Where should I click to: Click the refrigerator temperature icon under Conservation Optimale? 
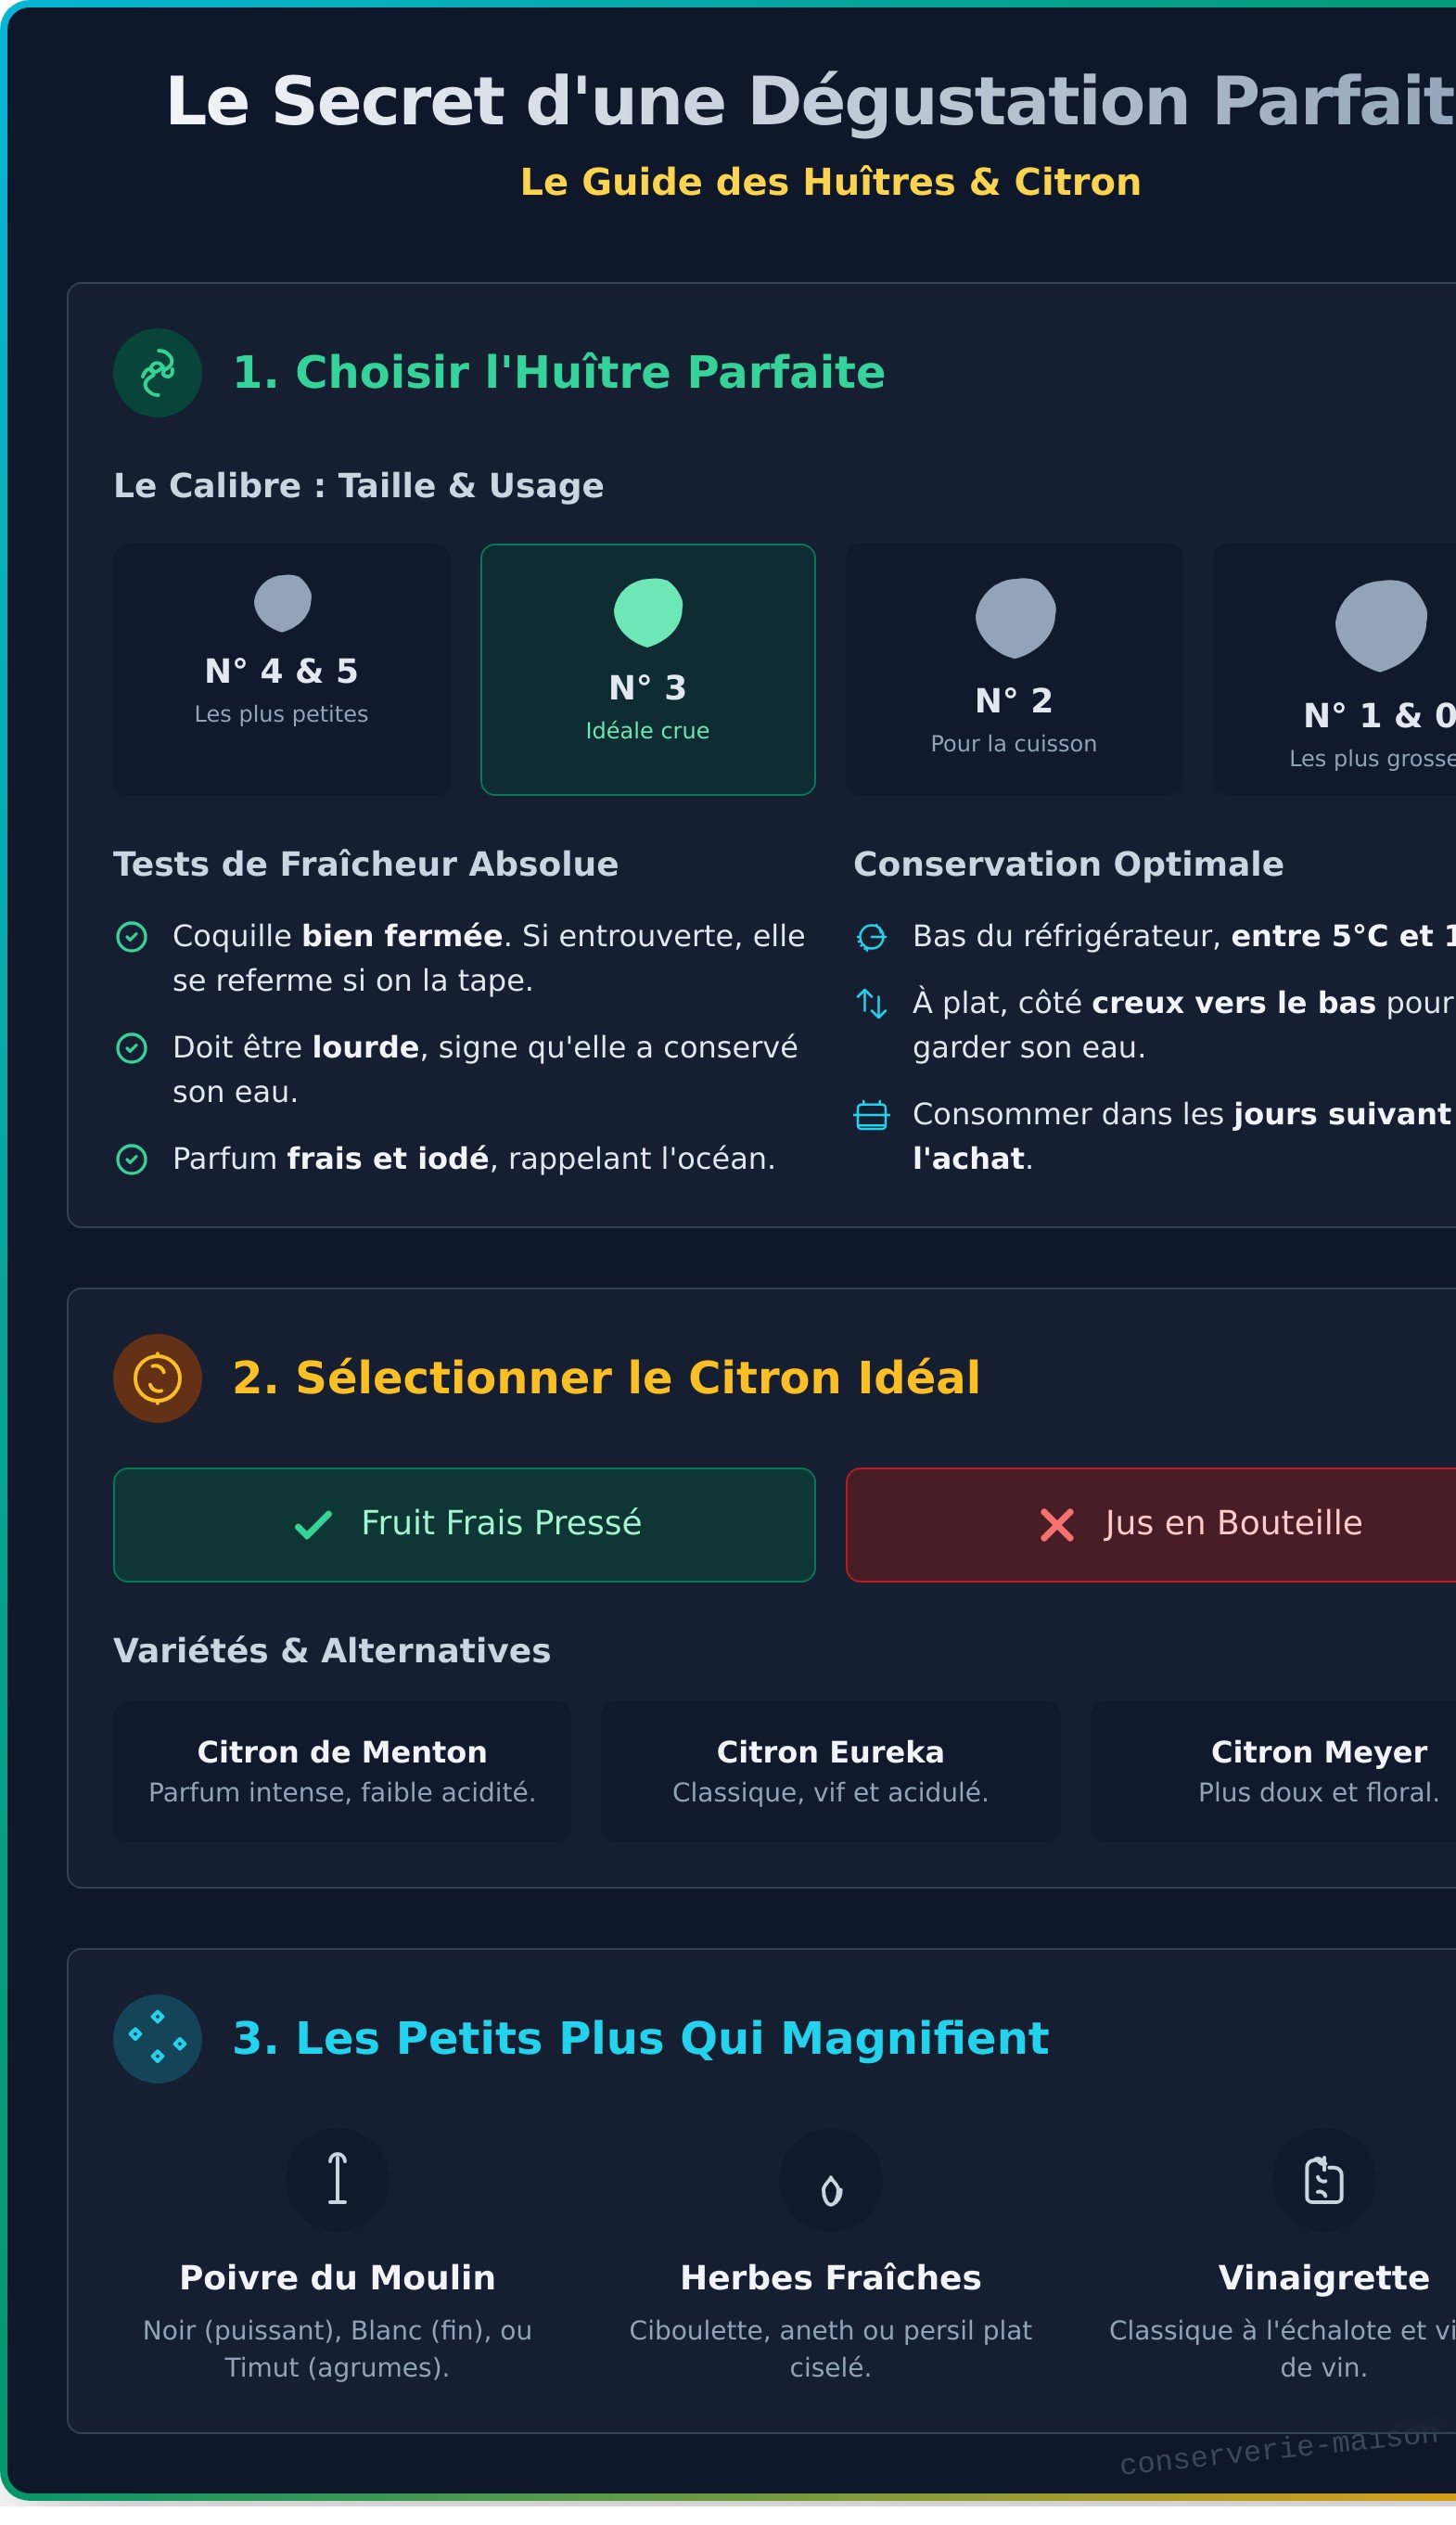click(872, 937)
